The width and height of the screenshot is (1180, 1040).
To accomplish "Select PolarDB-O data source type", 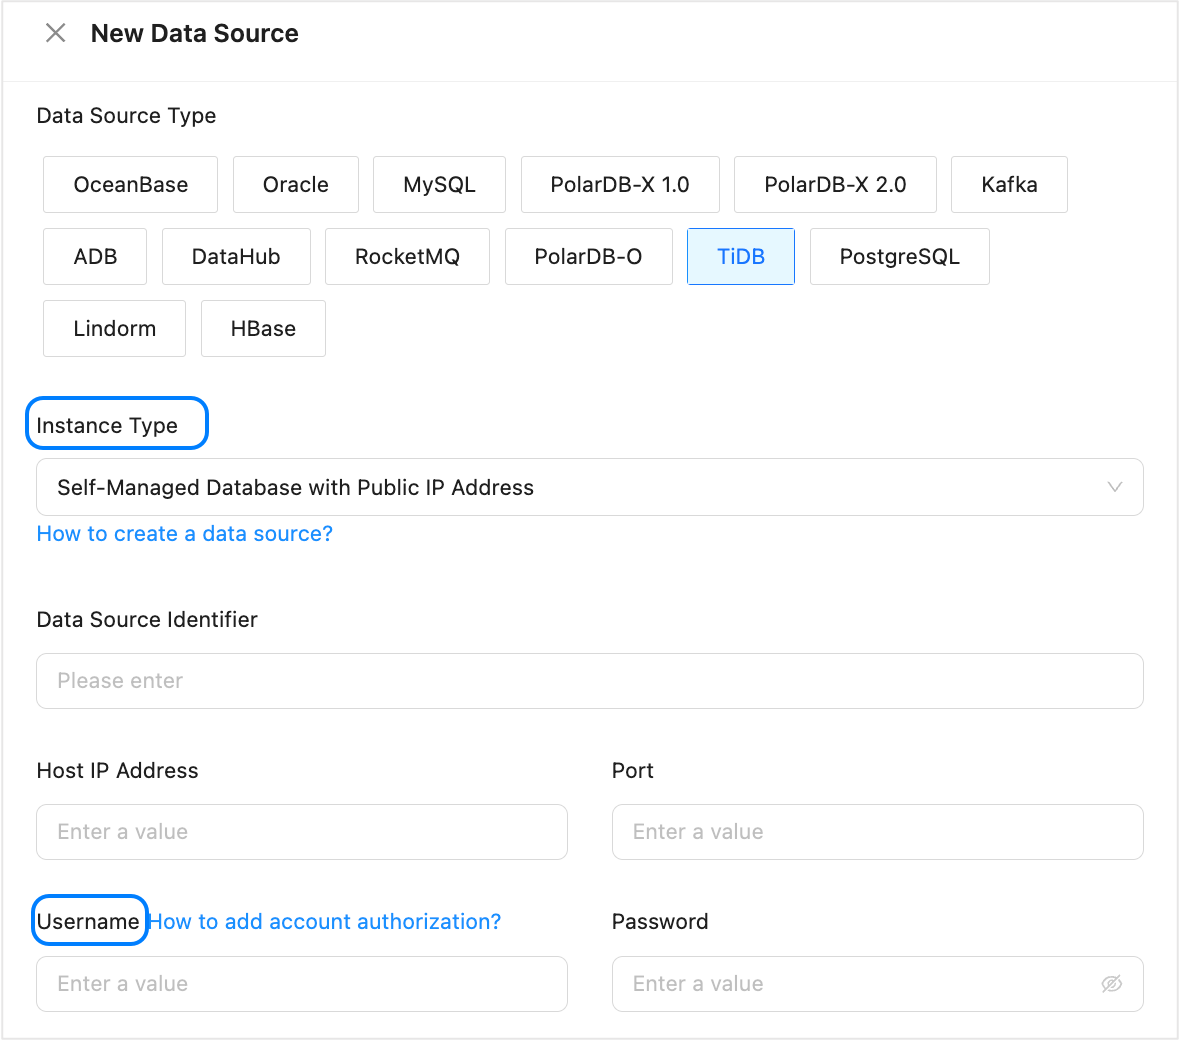I will (588, 257).
